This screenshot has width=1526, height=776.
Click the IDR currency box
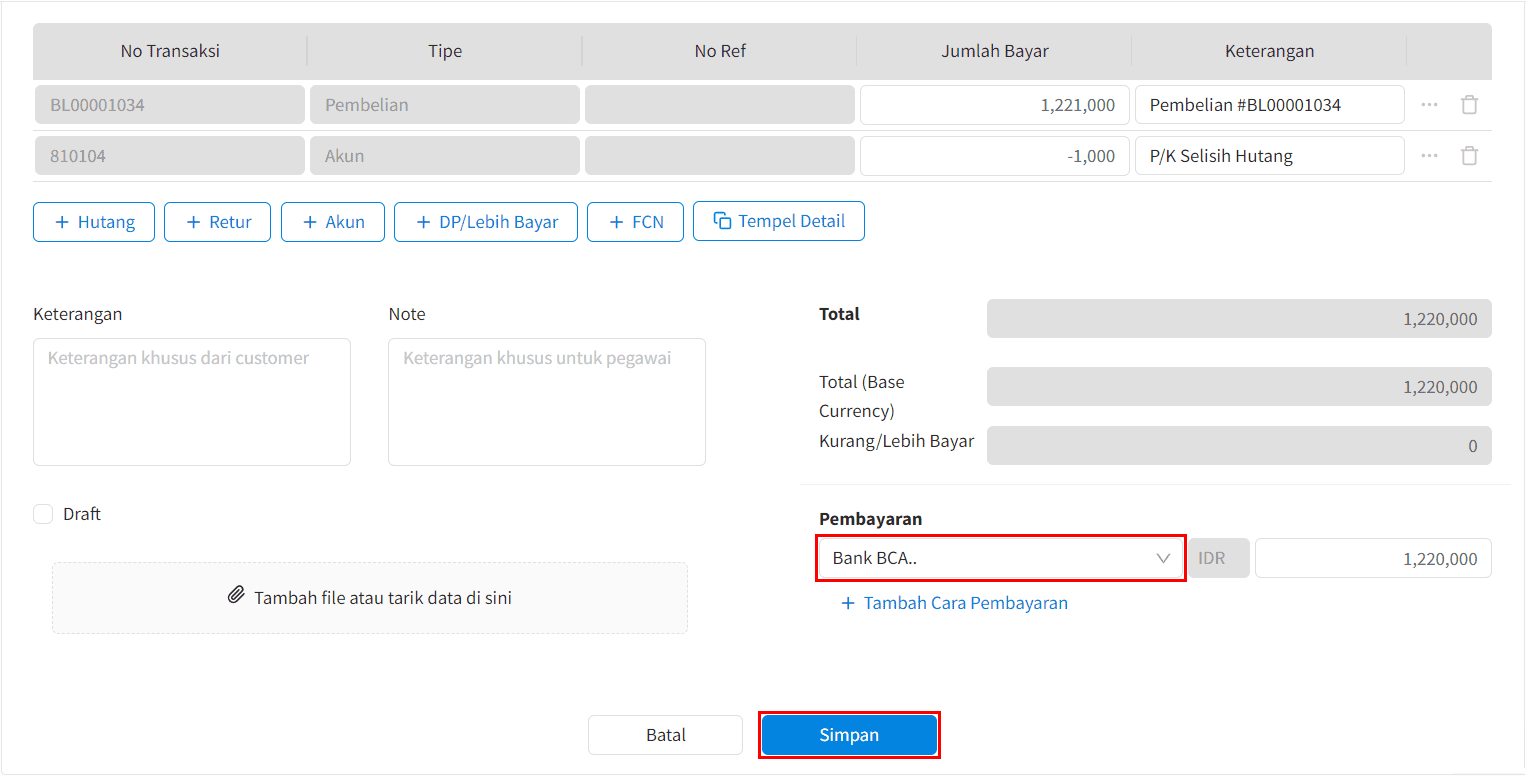[1219, 558]
